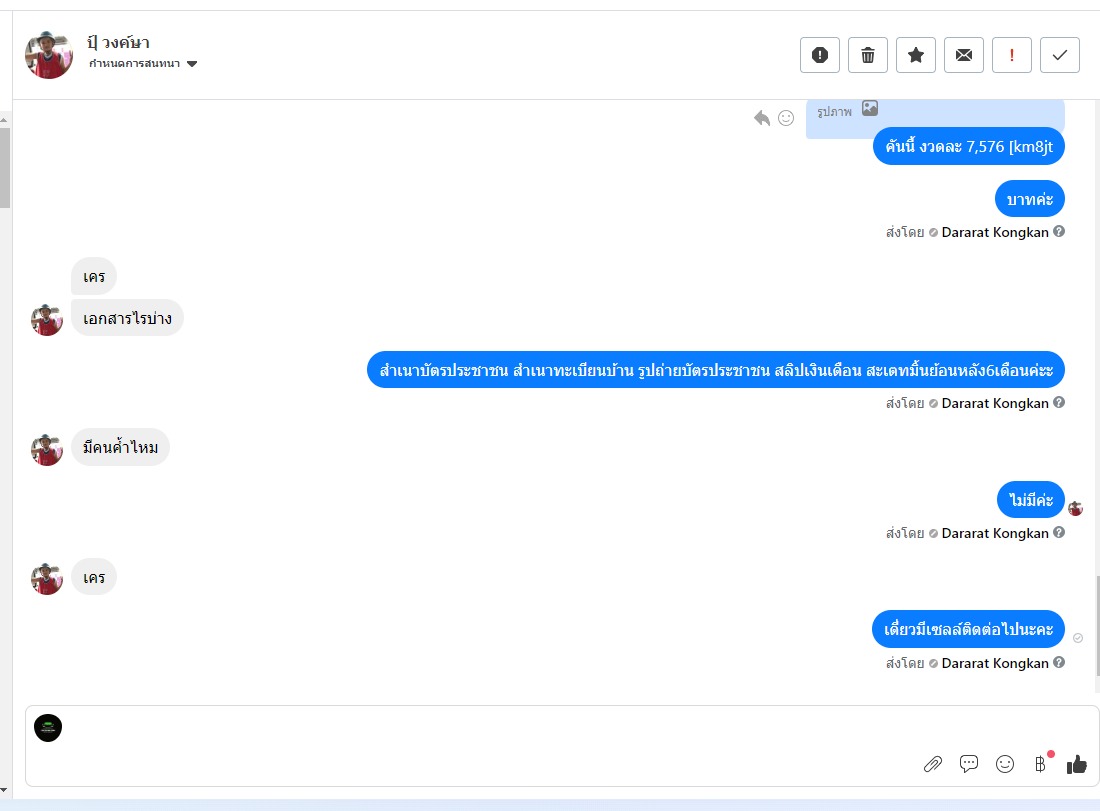1100x811 pixels.
Task: Send a thumbs-up like
Action: (1077, 764)
